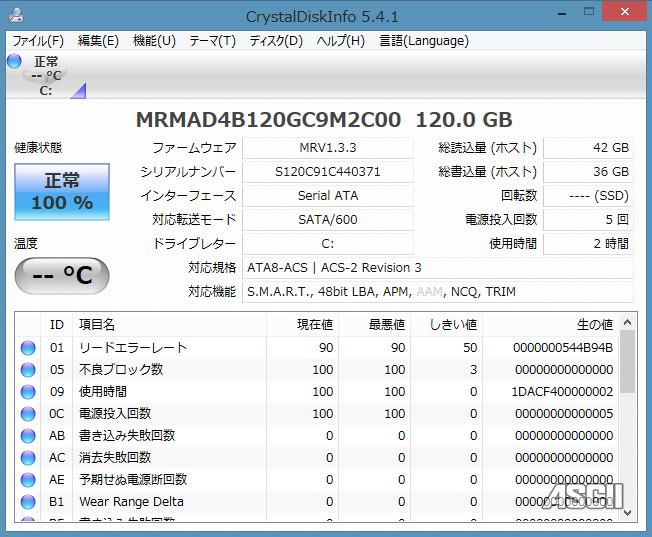Screen dimensions: 652x537
Task: Click the serial number field S120C91C440371
Action: click(x=327, y=172)
